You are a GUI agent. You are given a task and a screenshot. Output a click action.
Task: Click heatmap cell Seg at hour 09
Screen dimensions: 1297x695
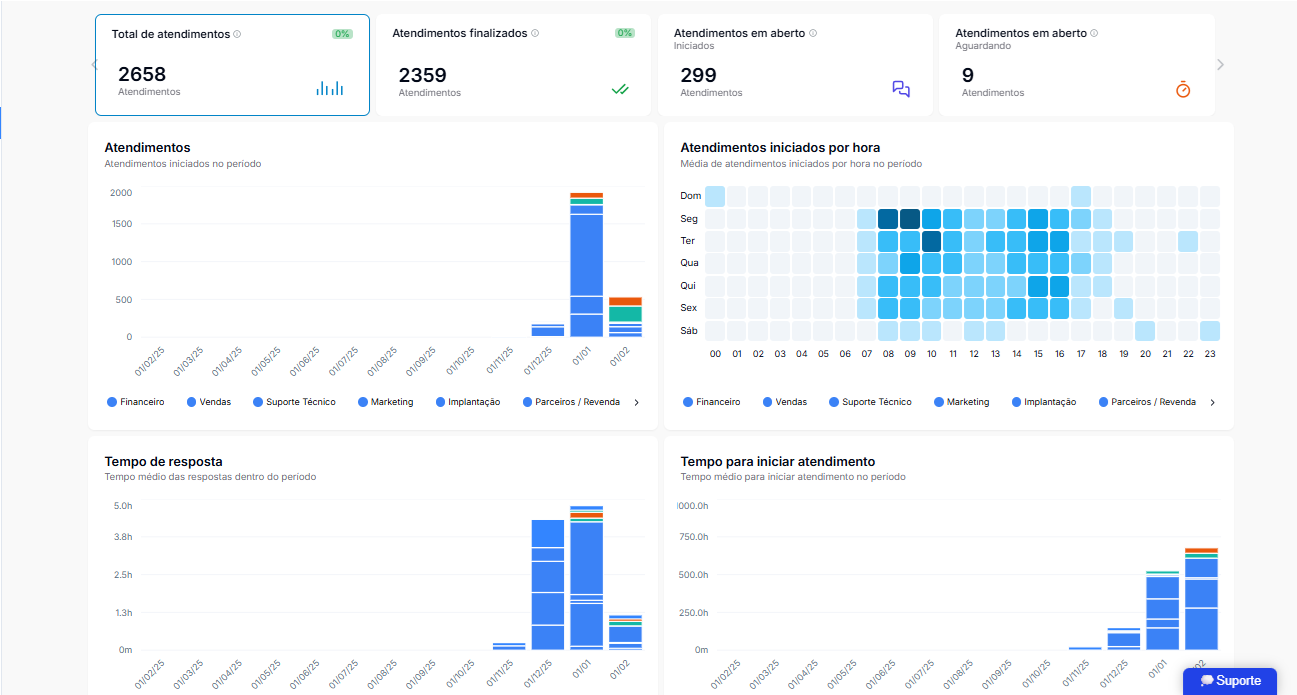(909, 218)
